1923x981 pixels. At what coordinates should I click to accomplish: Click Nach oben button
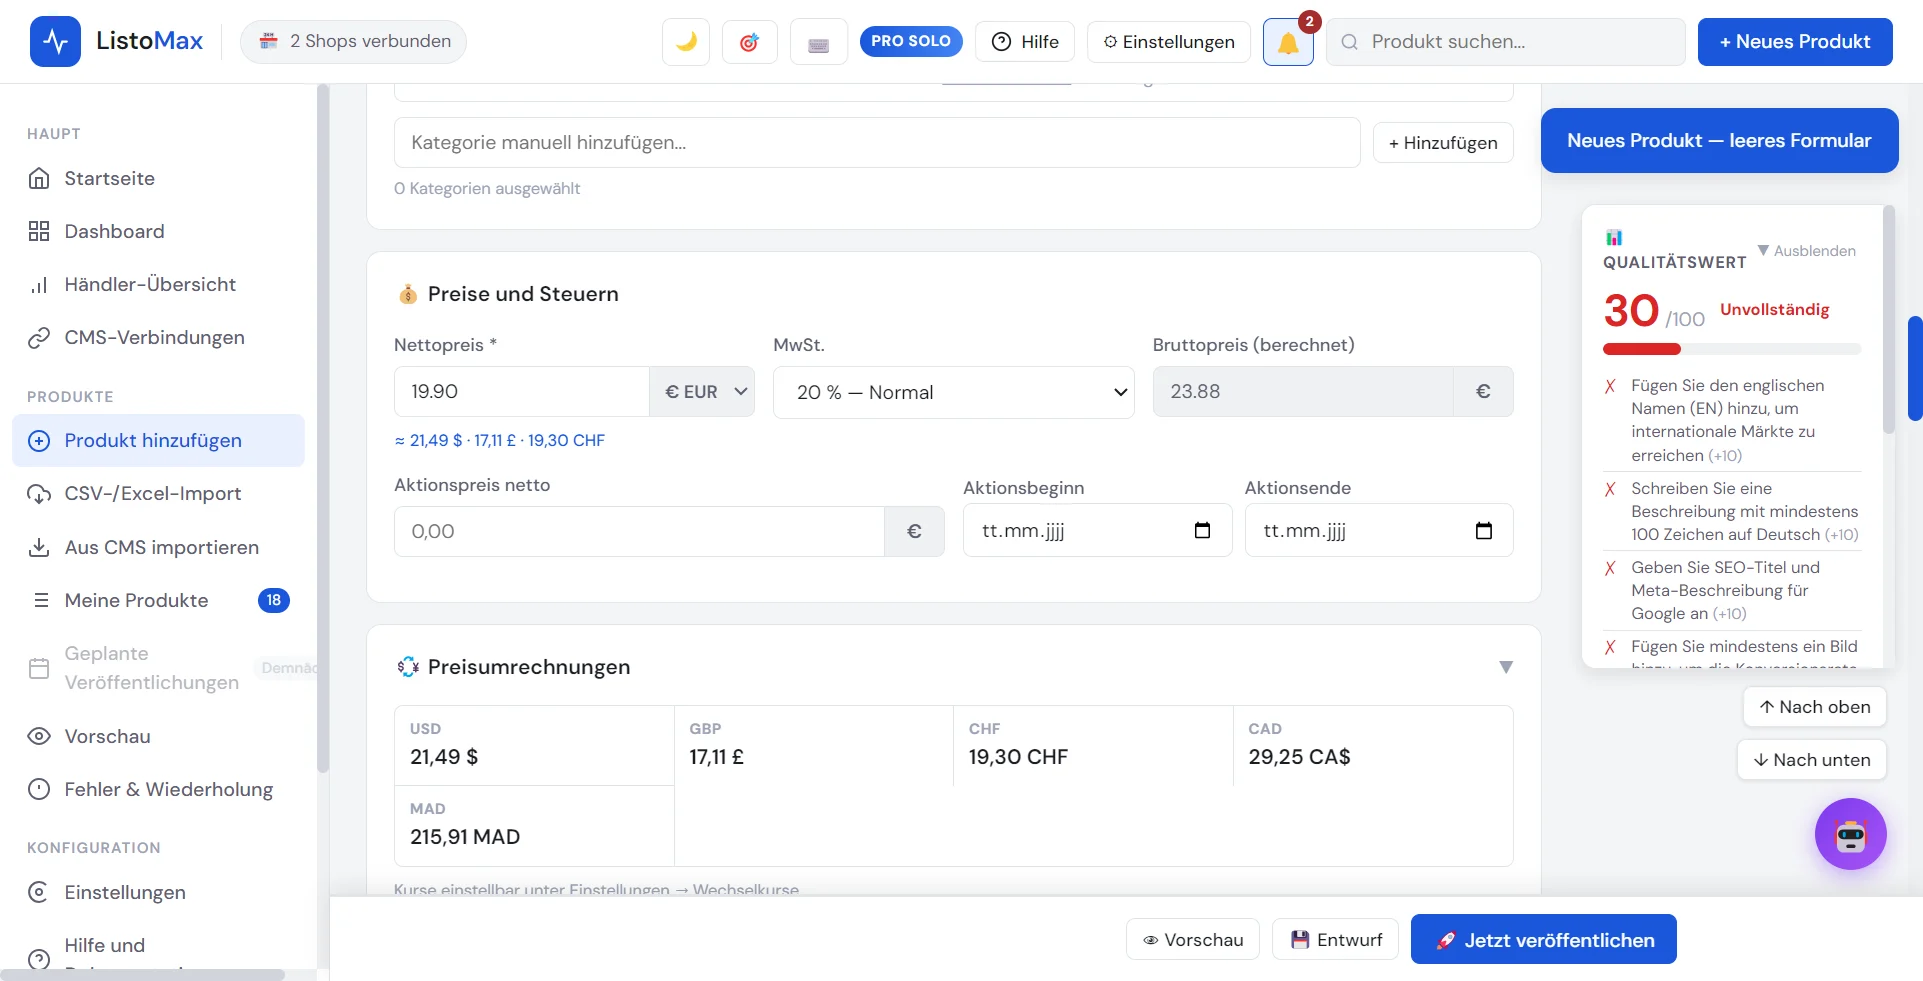[1815, 707]
